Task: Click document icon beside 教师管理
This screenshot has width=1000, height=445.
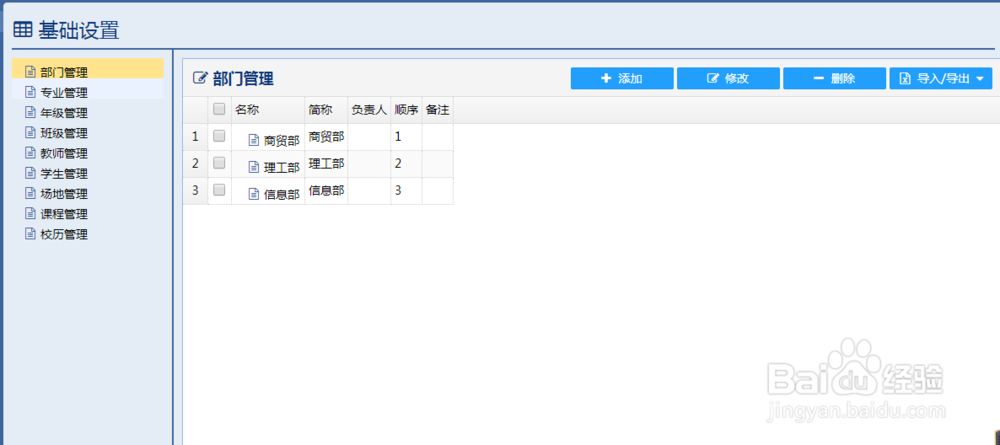Action: point(29,153)
